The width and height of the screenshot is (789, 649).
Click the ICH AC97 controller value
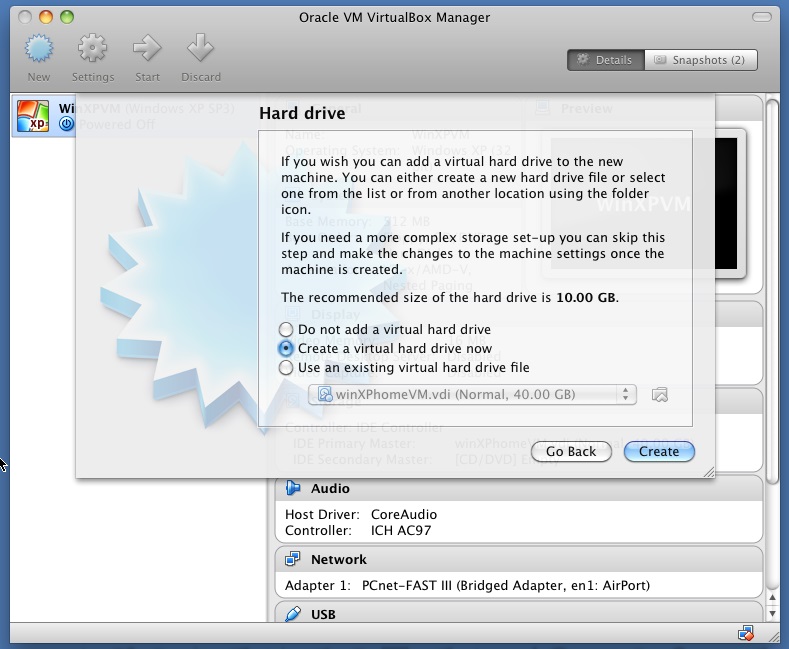tap(401, 530)
